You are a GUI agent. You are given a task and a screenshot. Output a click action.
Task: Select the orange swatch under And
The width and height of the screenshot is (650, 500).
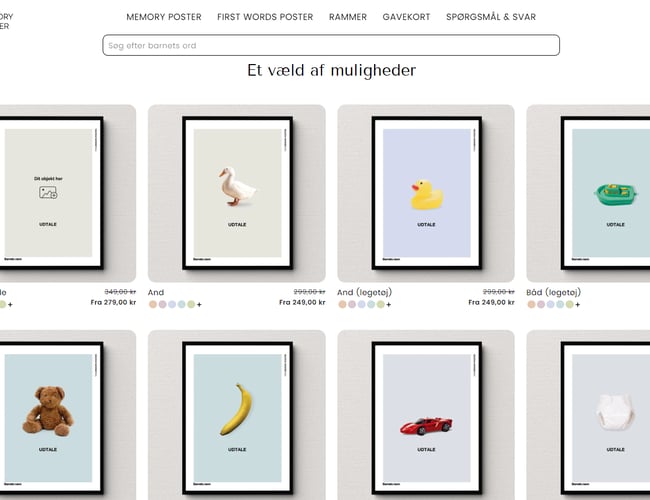click(x=153, y=304)
